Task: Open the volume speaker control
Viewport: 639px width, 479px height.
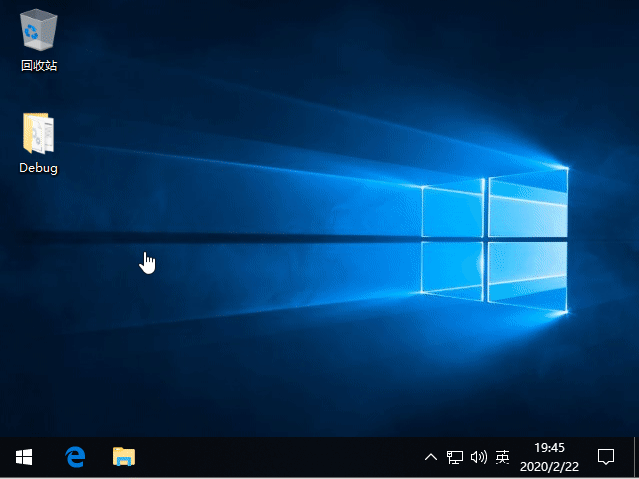Action: click(x=479, y=457)
